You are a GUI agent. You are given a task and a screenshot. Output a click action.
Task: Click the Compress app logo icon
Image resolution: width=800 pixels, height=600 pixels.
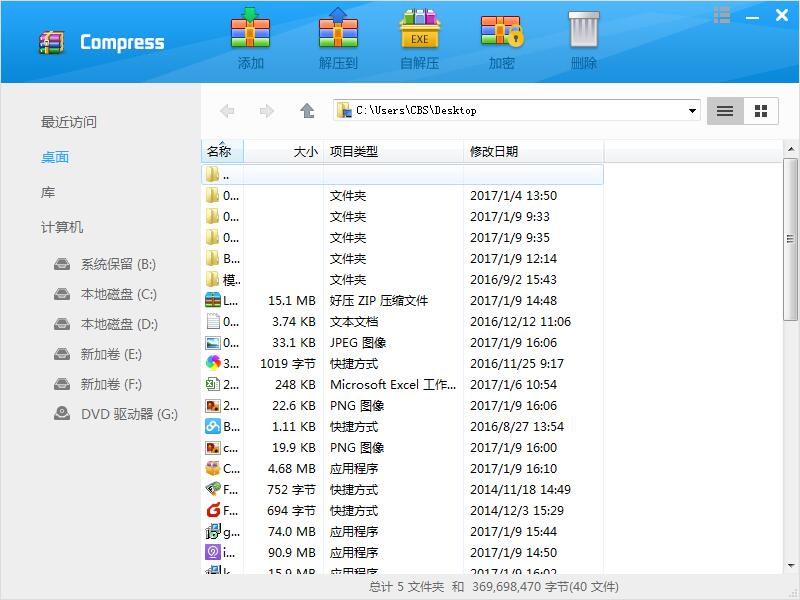click(x=52, y=42)
